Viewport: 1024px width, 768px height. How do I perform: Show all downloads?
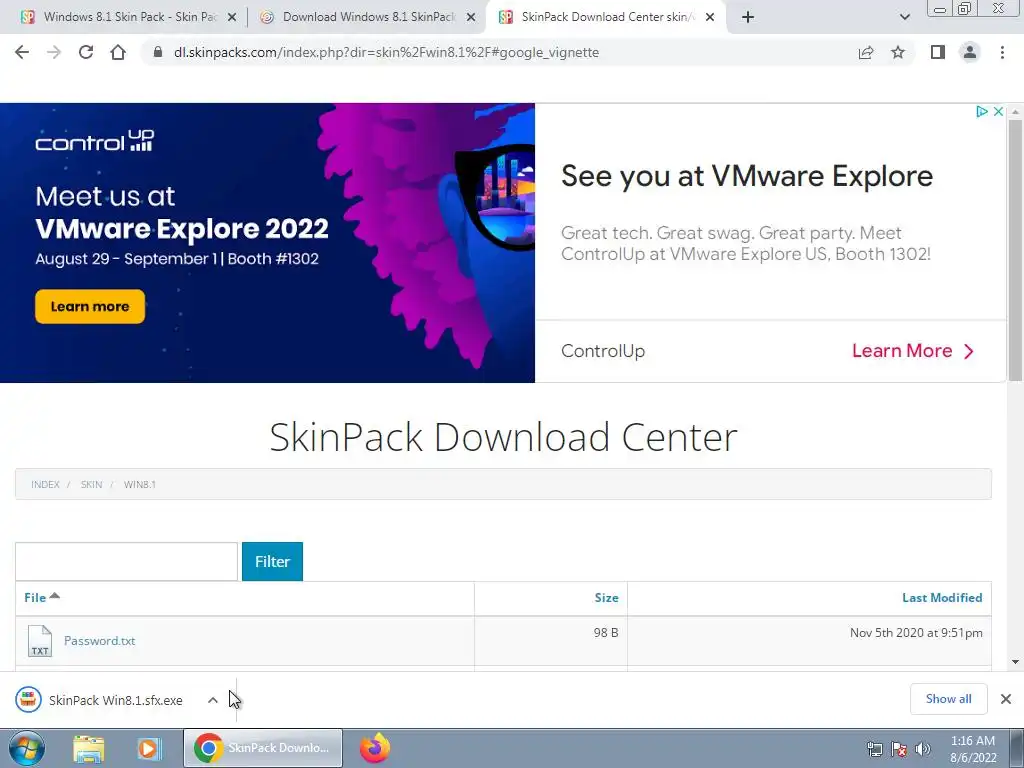click(948, 699)
